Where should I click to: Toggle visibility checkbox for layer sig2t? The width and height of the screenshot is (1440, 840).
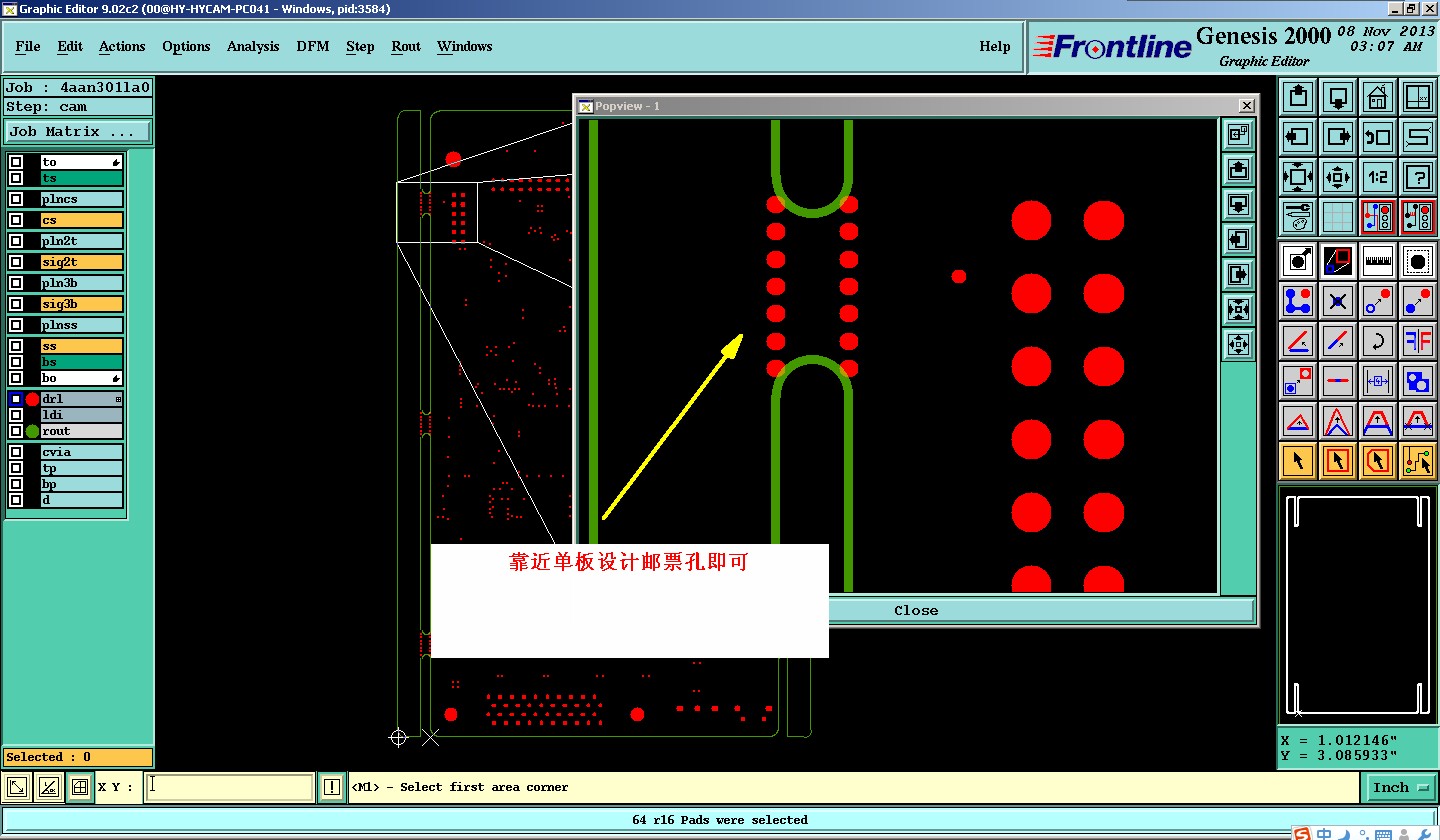click(16, 262)
